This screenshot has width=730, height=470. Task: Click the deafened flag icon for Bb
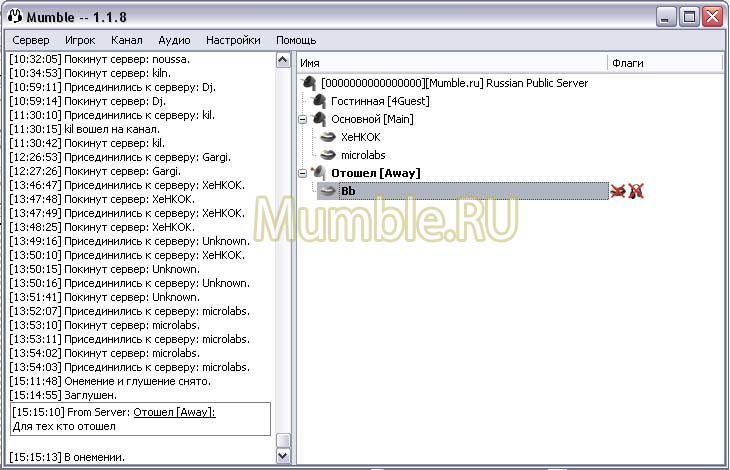click(x=636, y=191)
